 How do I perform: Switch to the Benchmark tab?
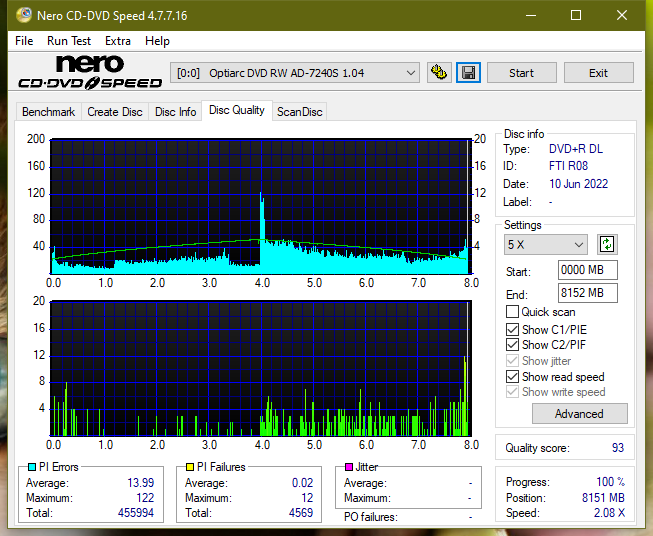point(49,112)
